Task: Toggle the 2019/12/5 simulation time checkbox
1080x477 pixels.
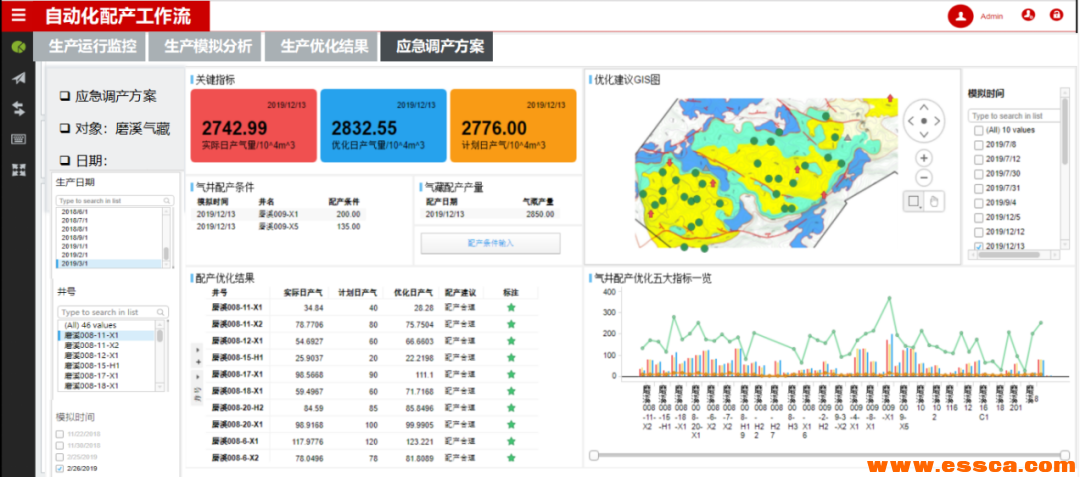Action: 979,217
